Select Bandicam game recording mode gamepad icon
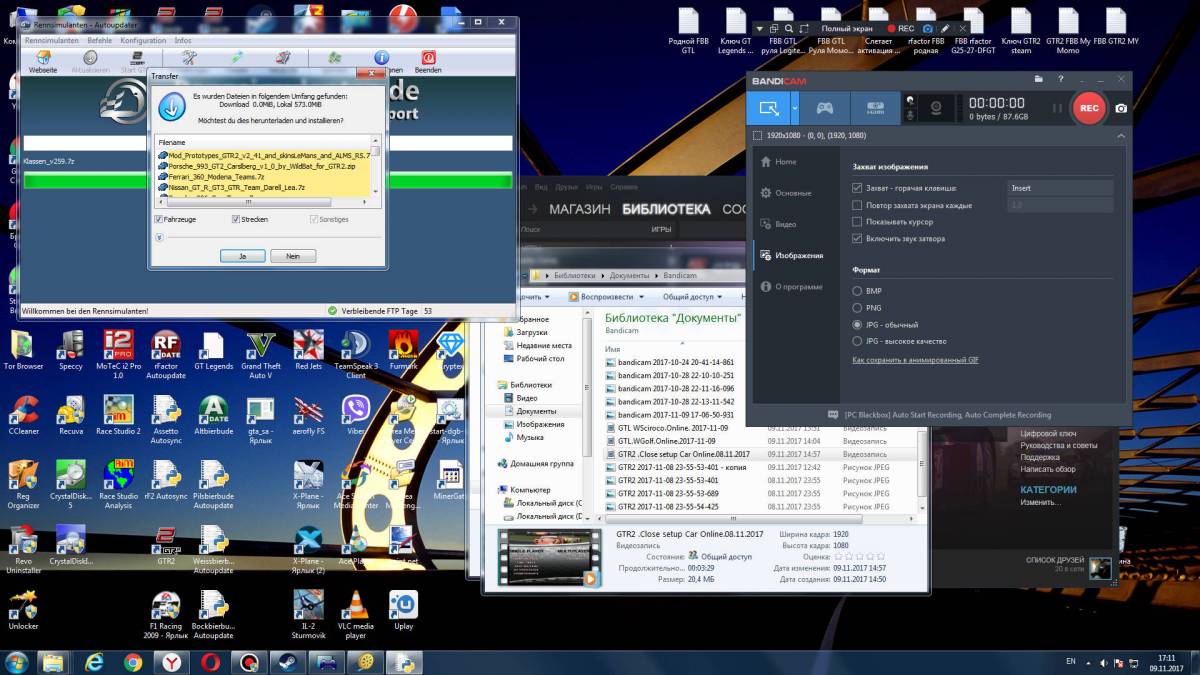The height and width of the screenshot is (675, 1200). (823, 107)
